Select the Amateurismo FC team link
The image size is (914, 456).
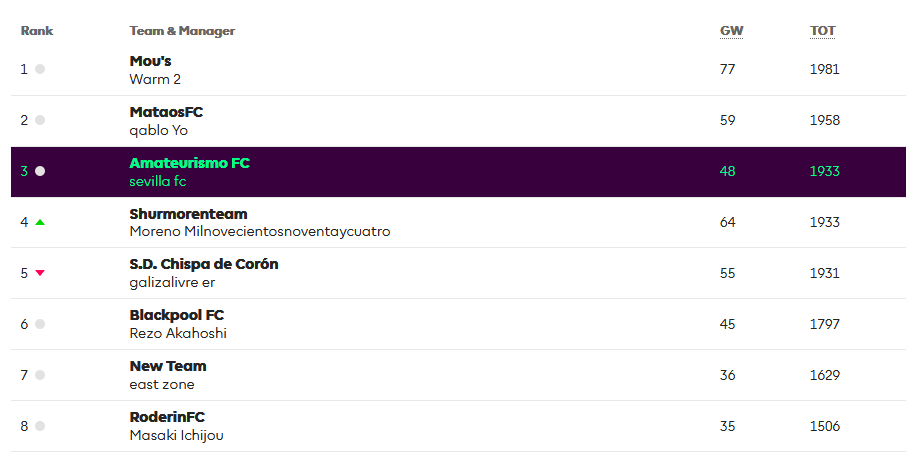pos(189,162)
